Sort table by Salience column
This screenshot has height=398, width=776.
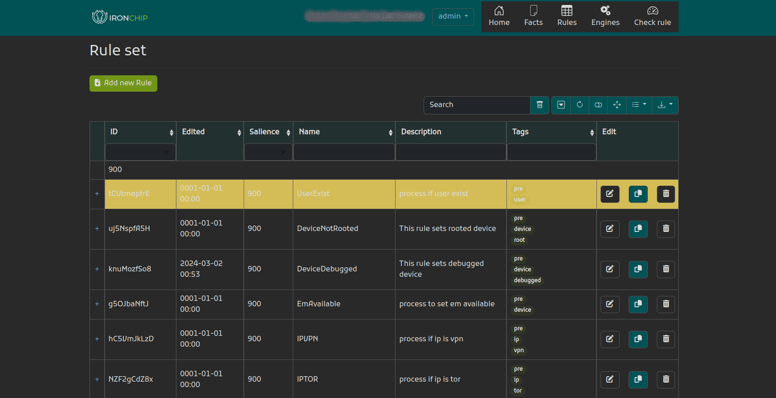(269, 132)
